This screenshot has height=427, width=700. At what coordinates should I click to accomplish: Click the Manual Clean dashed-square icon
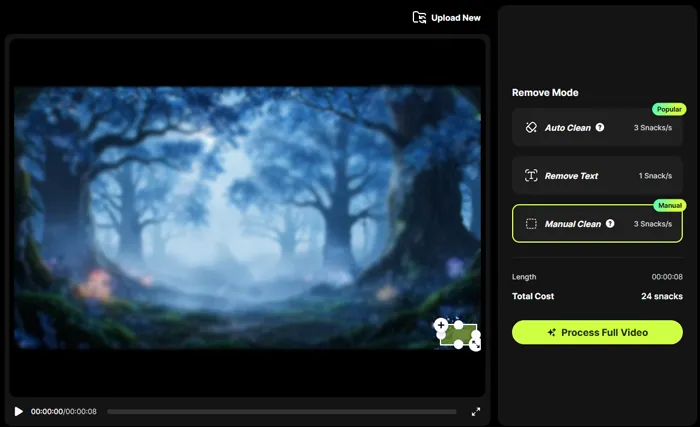531,224
